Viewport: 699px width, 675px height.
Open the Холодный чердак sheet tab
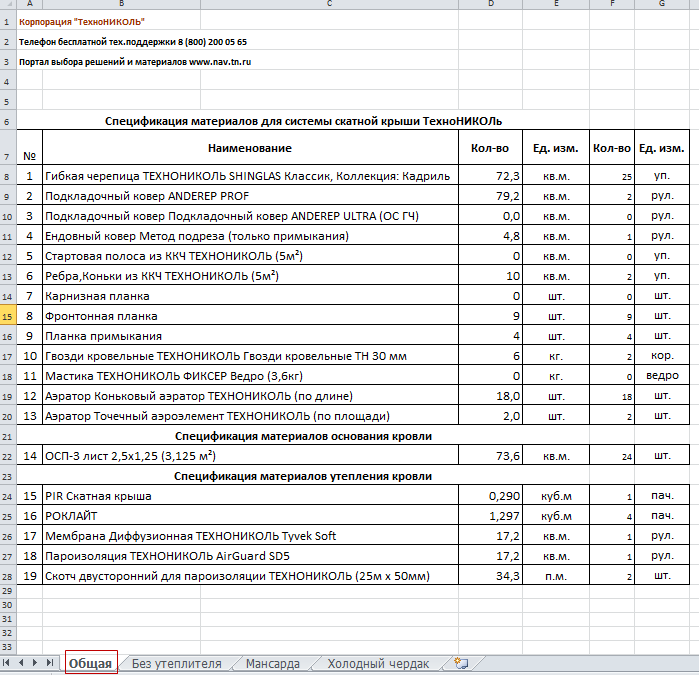378,663
